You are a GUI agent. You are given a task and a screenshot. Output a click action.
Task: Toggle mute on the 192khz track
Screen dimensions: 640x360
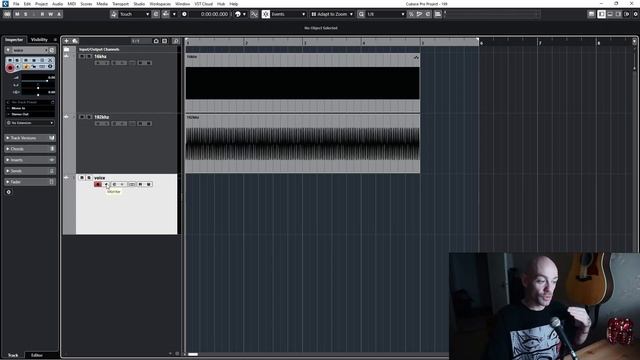(82, 117)
